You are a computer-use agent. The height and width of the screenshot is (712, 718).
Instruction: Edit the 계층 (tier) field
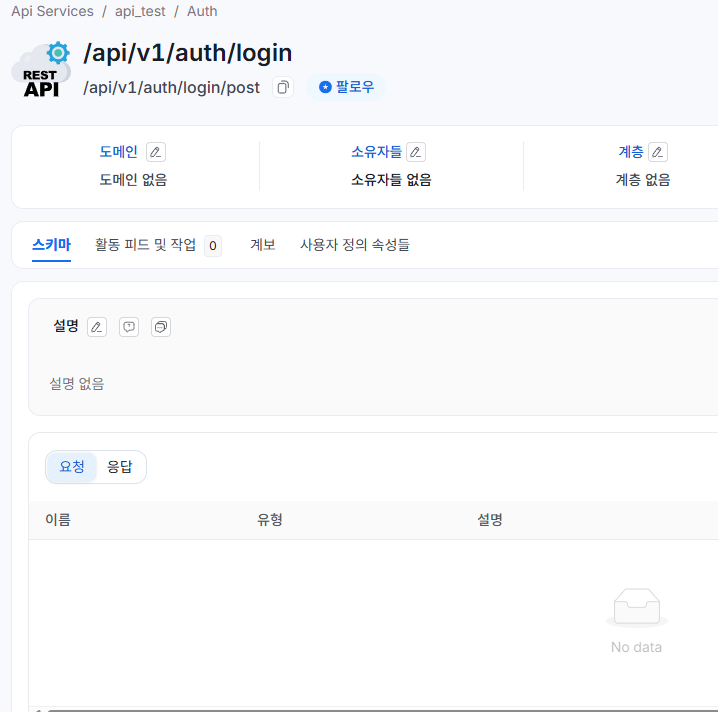tap(657, 152)
